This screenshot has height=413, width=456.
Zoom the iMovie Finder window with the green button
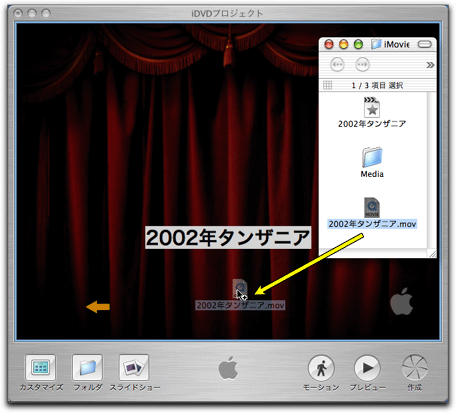pyautogui.click(x=358, y=44)
